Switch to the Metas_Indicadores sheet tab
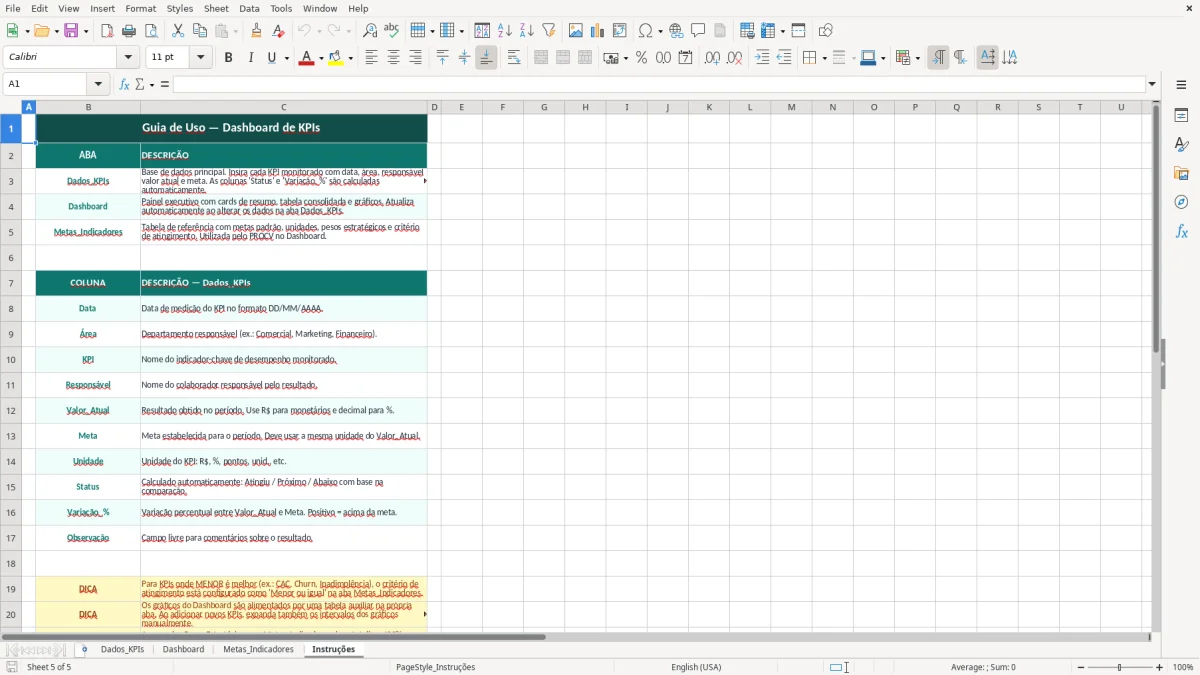 (258, 649)
